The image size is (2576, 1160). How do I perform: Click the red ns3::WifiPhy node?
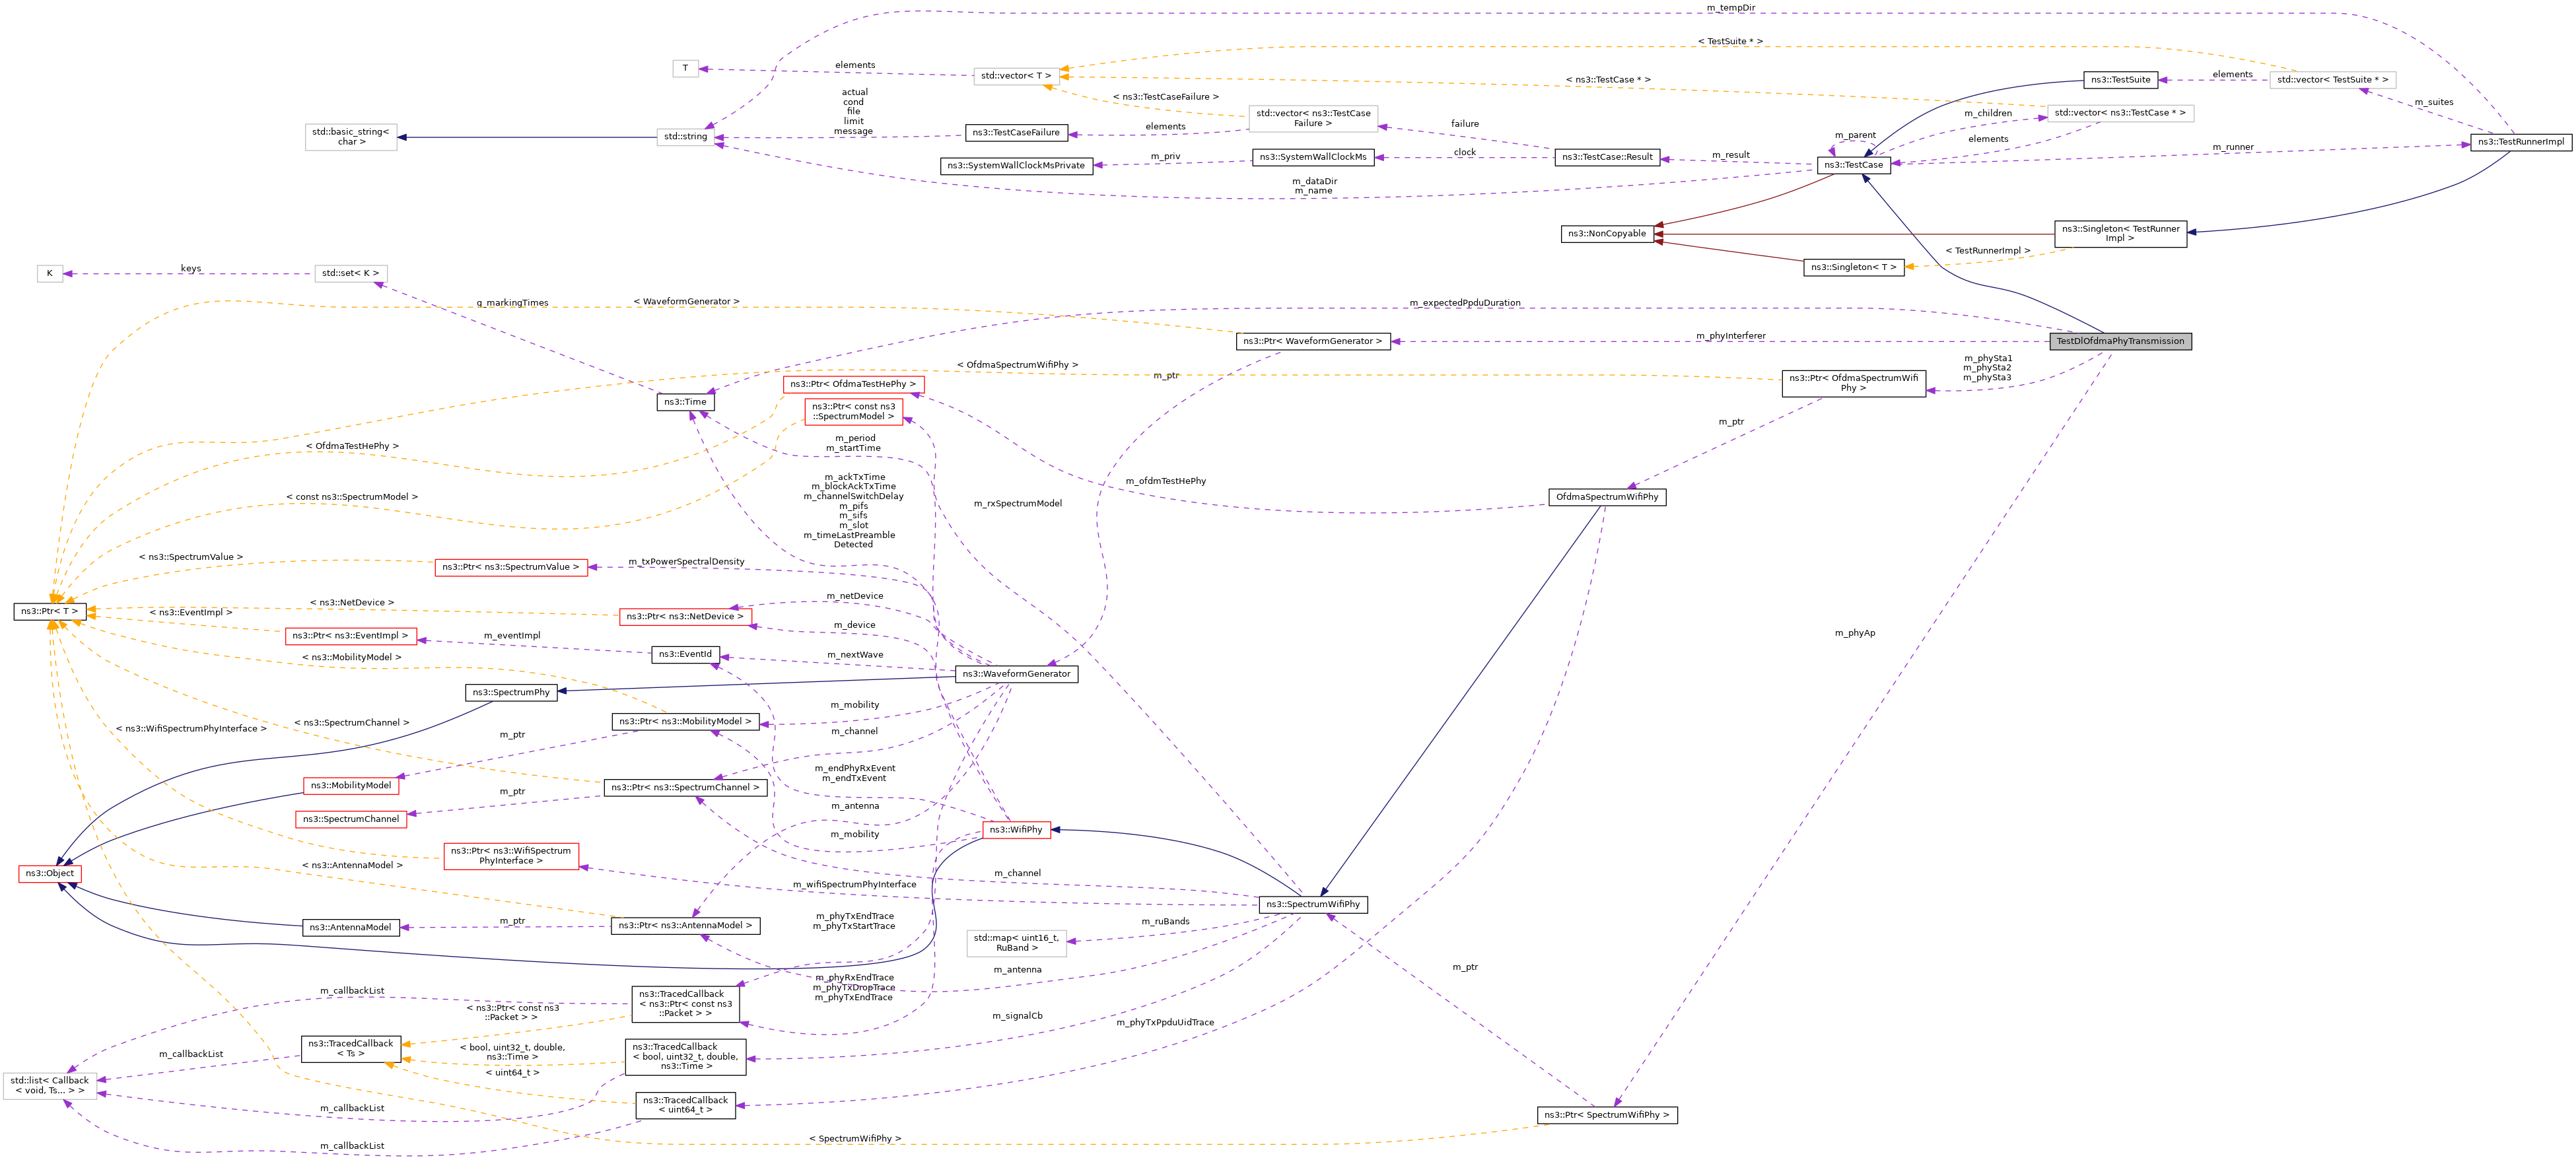(x=1016, y=830)
